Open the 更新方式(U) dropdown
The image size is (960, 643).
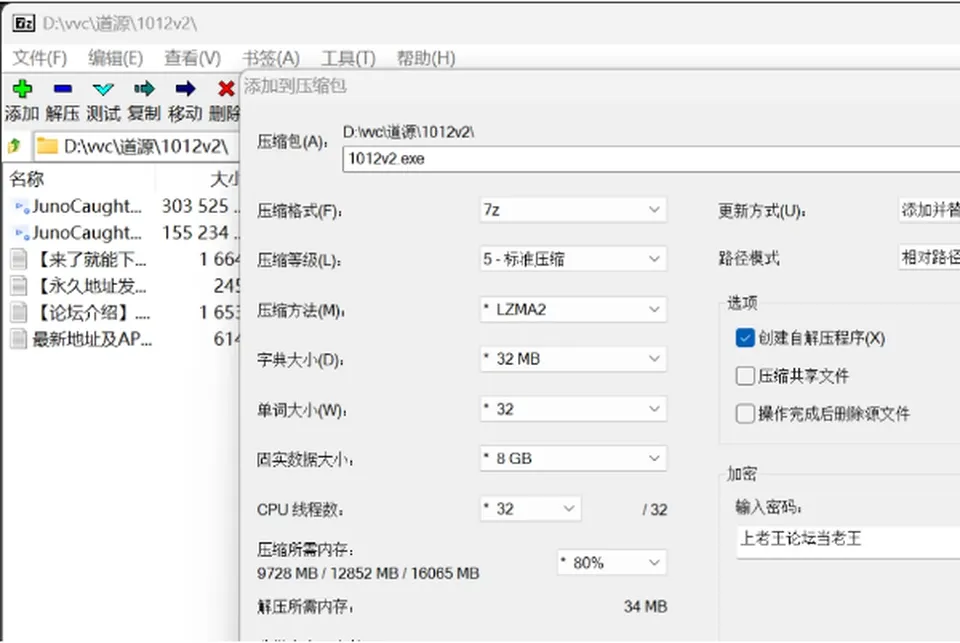929,210
